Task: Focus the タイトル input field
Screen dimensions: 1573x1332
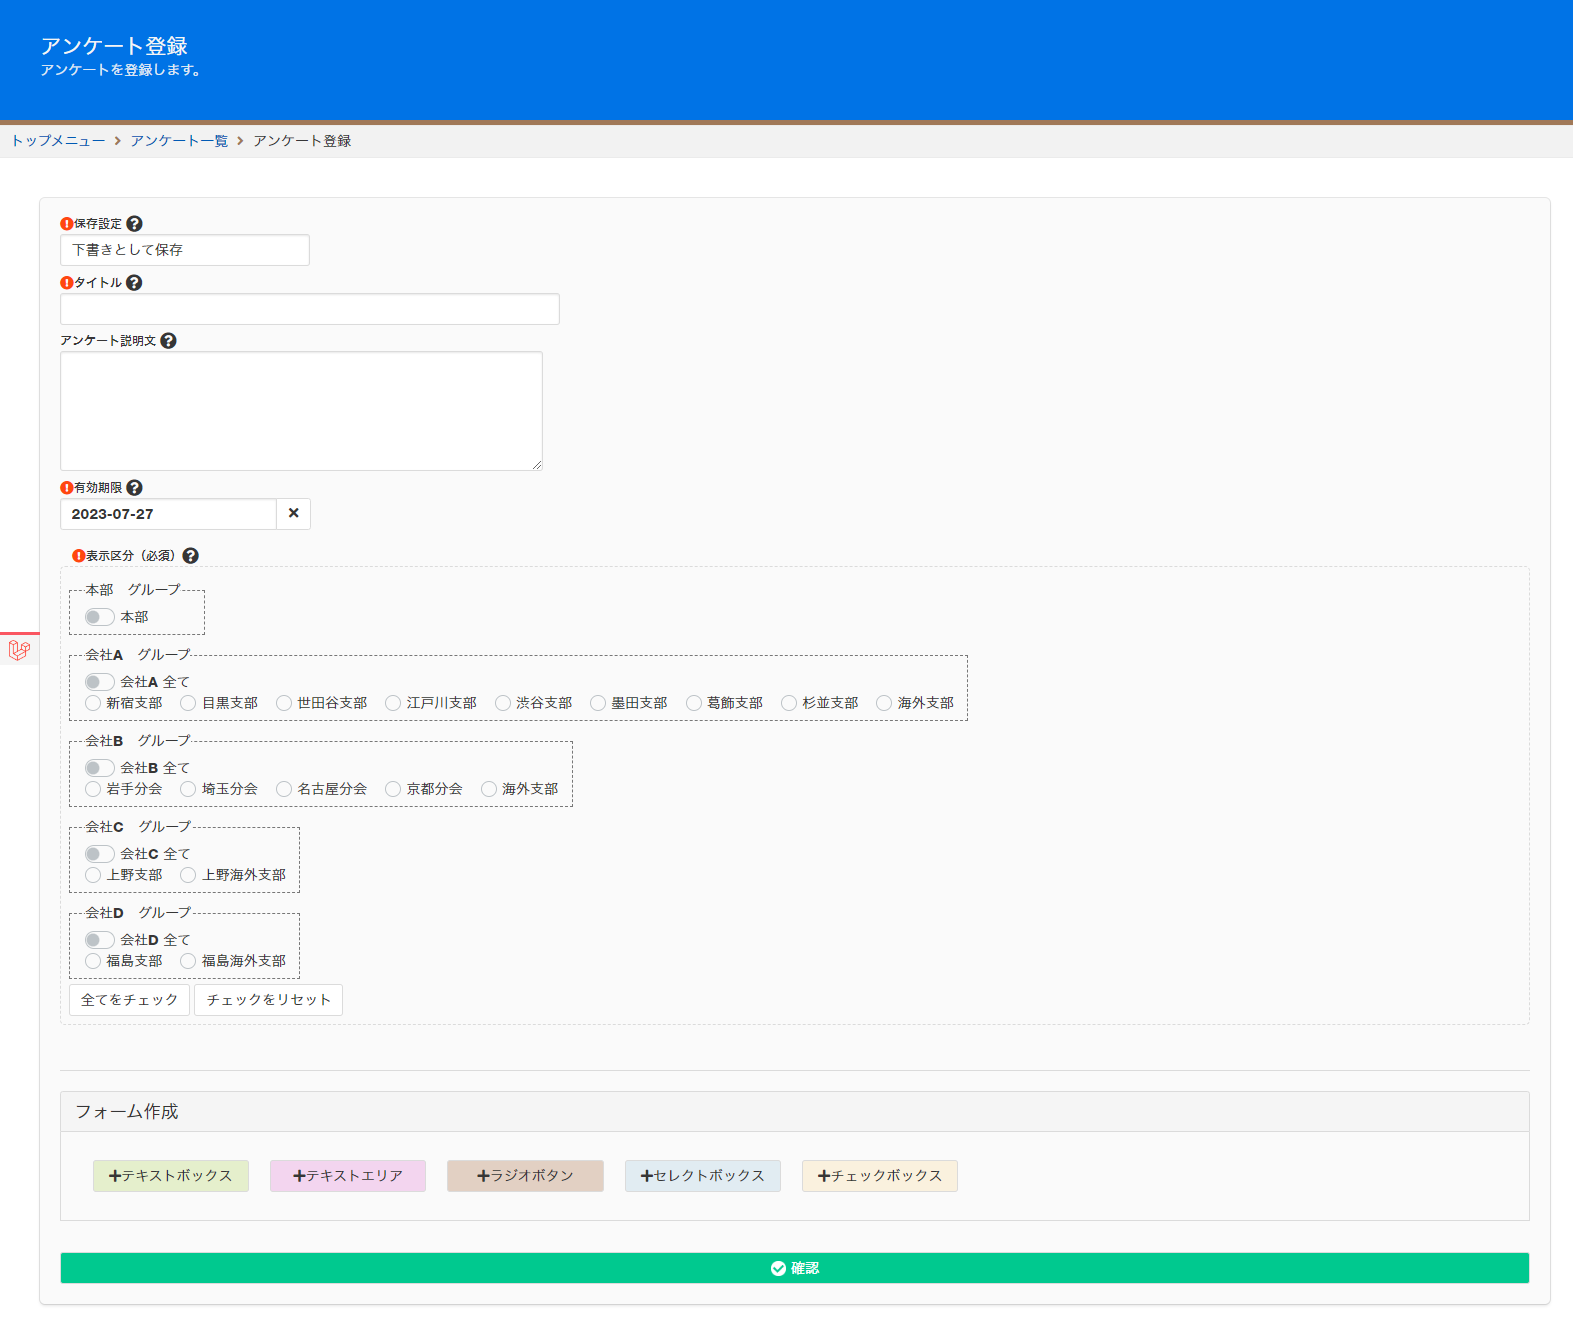Action: [310, 309]
